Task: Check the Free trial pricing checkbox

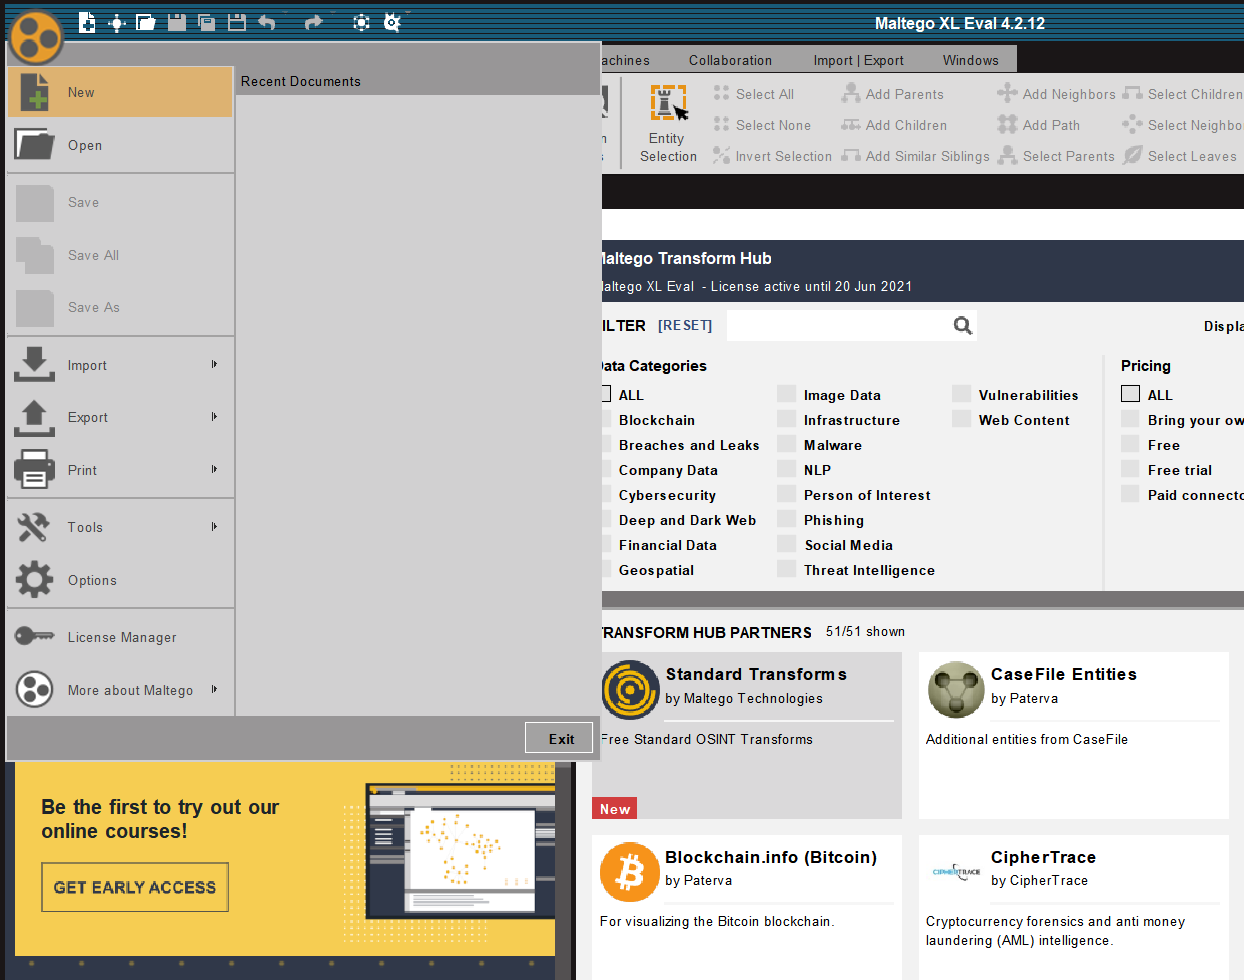Action: [x=1130, y=469]
